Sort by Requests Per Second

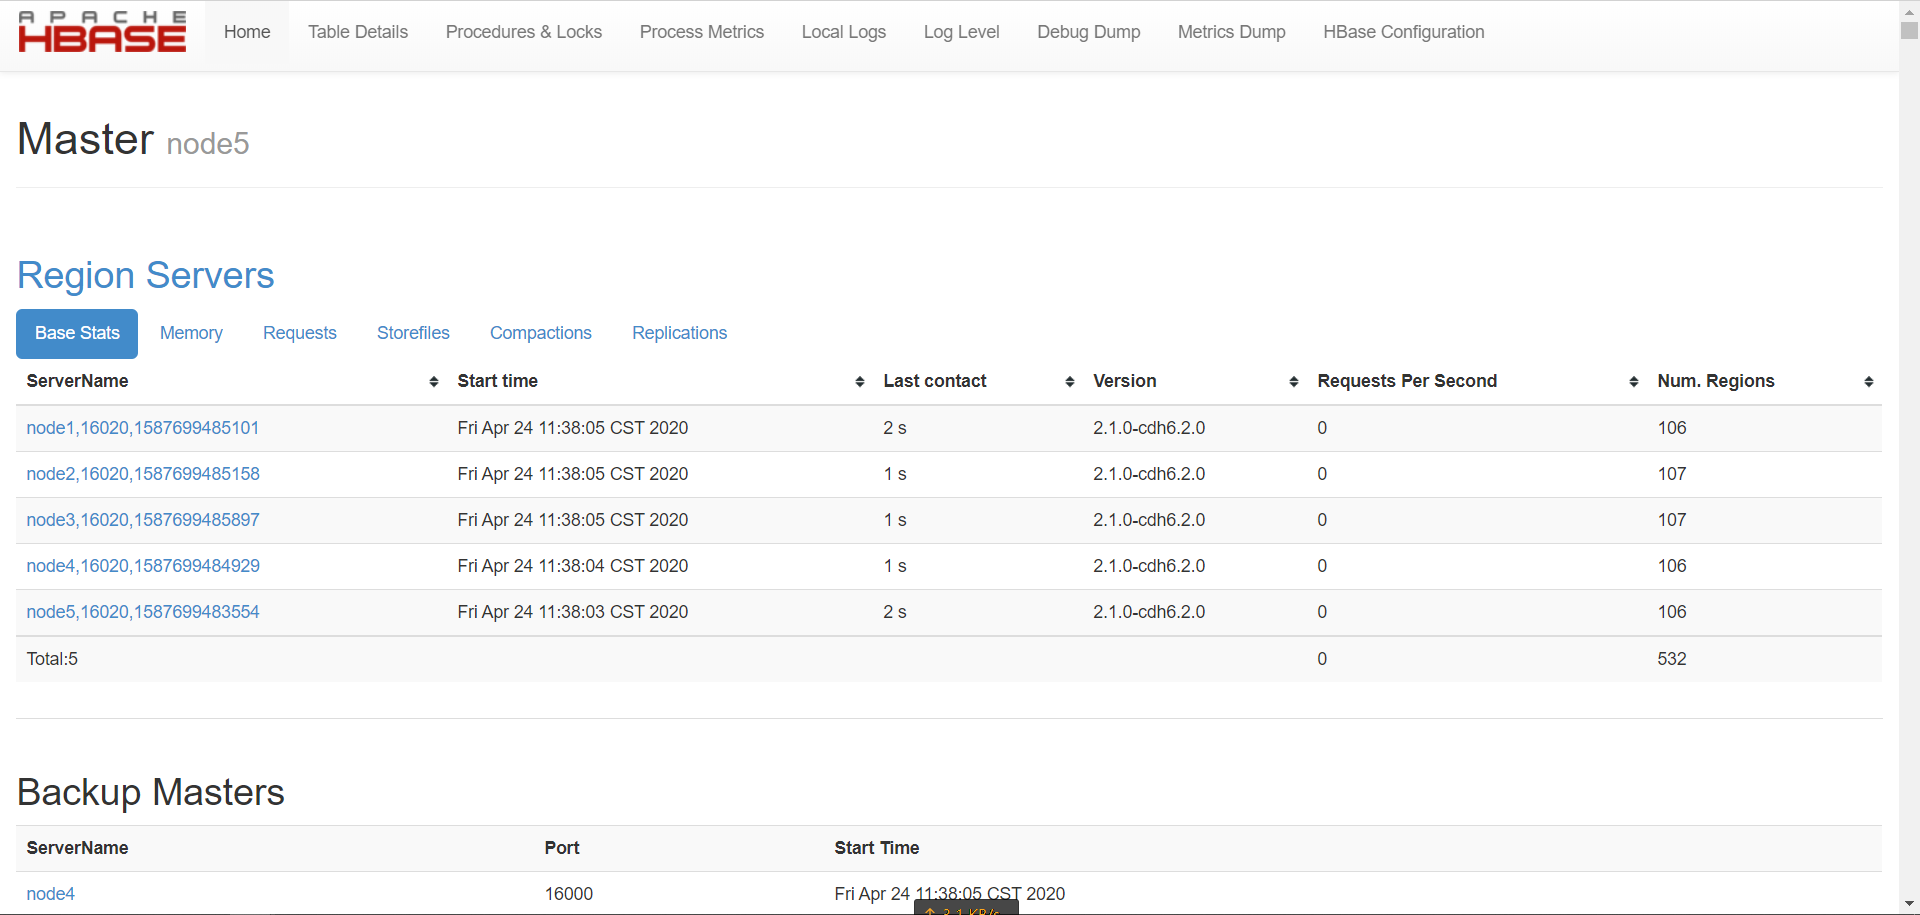(1634, 381)
